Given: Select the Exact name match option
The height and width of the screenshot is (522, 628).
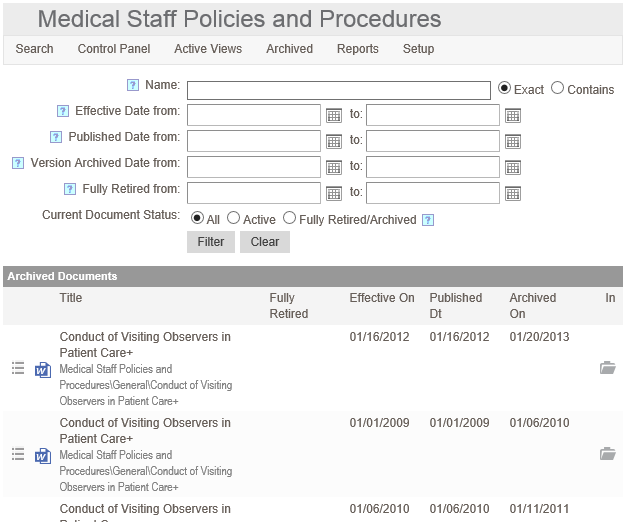Looking at the screenshot, I should coord(505,88).
